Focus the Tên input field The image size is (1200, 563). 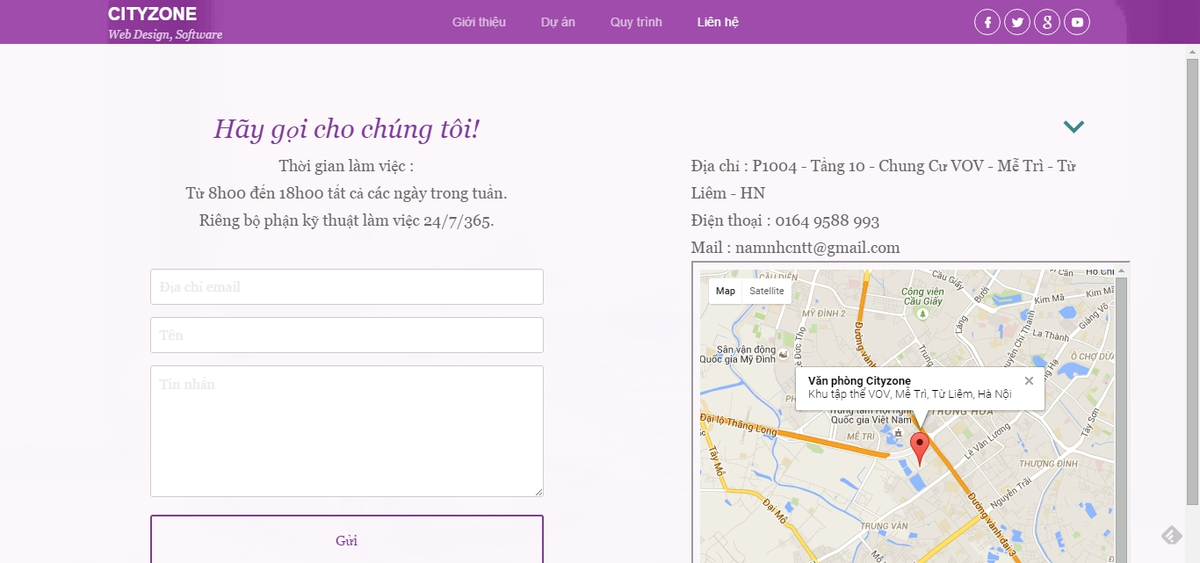coord(347,335)
